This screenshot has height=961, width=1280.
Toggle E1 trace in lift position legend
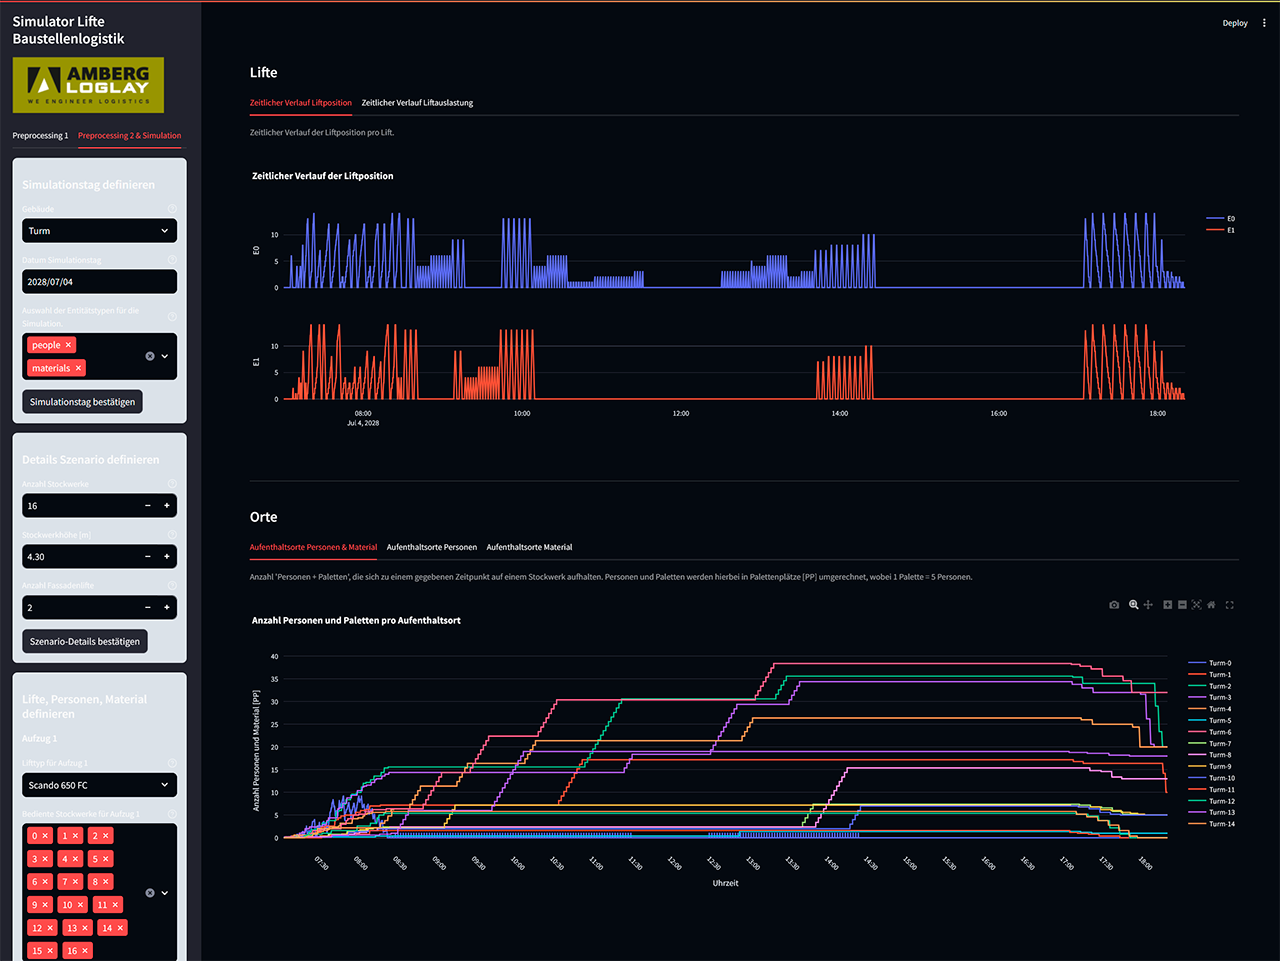(1220, 230)
